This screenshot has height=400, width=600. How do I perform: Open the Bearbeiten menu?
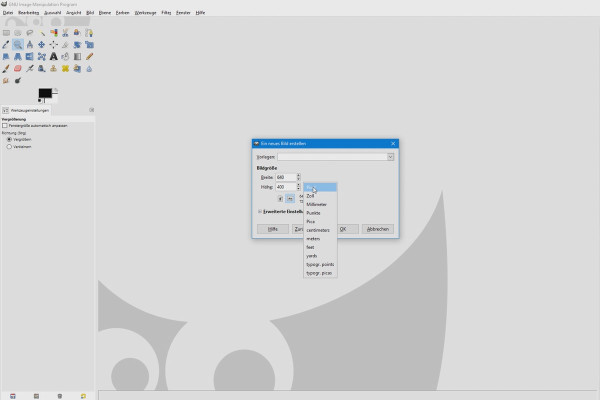[28, 13]
